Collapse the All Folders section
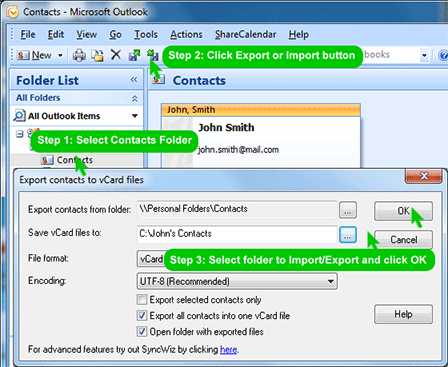Viewport: 448px width, 367px height. coord(134,98)
